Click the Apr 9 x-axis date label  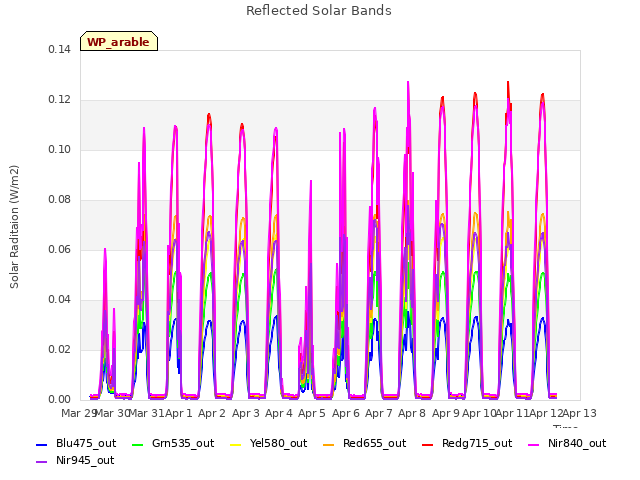[x=446, y=413]
